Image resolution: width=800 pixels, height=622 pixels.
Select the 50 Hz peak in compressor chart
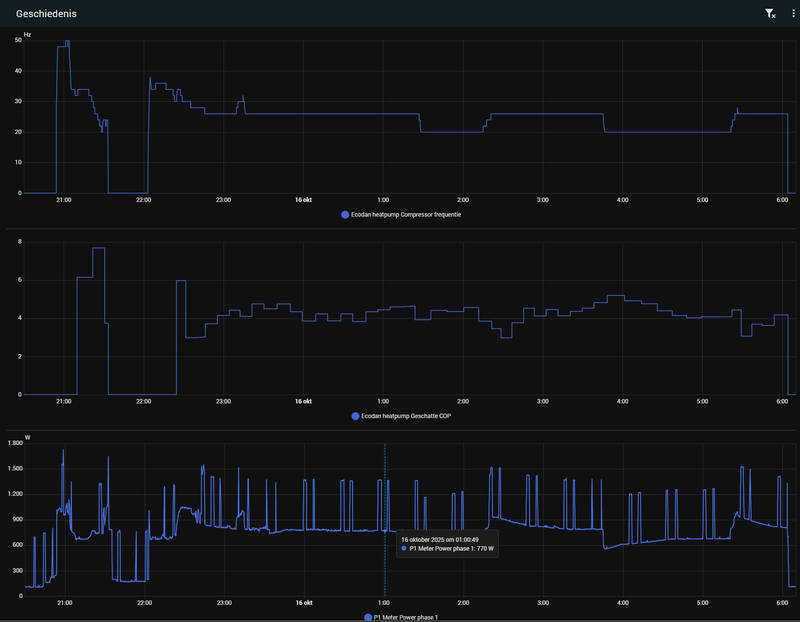pyautogui.click(x=67, y=42)
